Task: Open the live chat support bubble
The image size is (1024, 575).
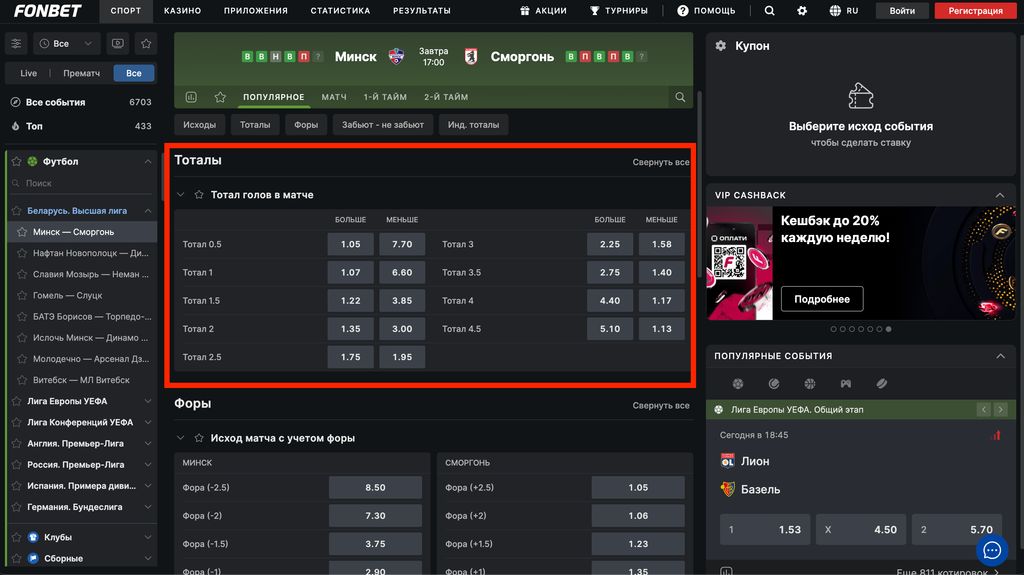Action: (x=991, y=550)
